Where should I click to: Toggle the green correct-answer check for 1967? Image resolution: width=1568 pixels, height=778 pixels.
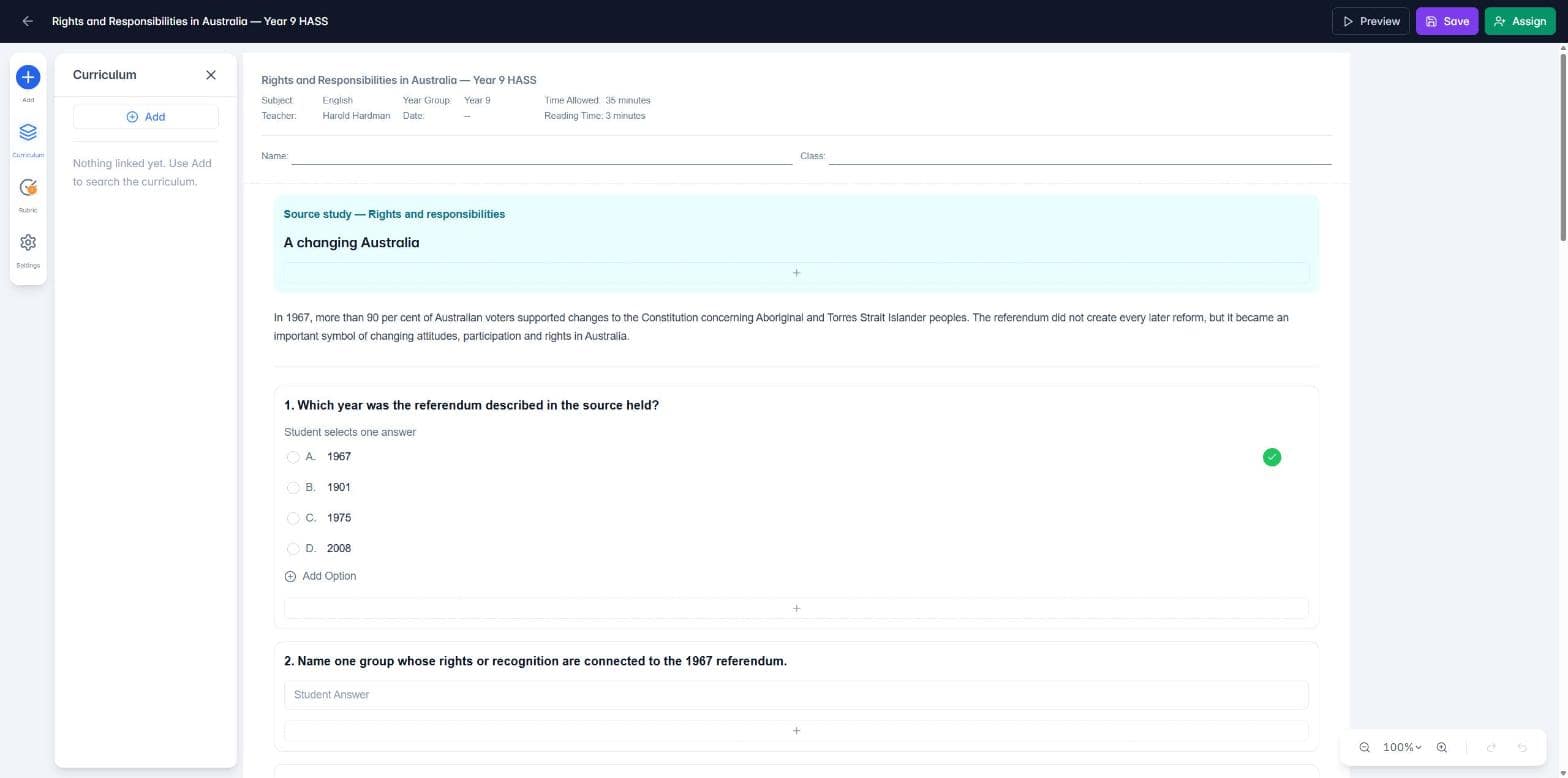(1271, 457)
